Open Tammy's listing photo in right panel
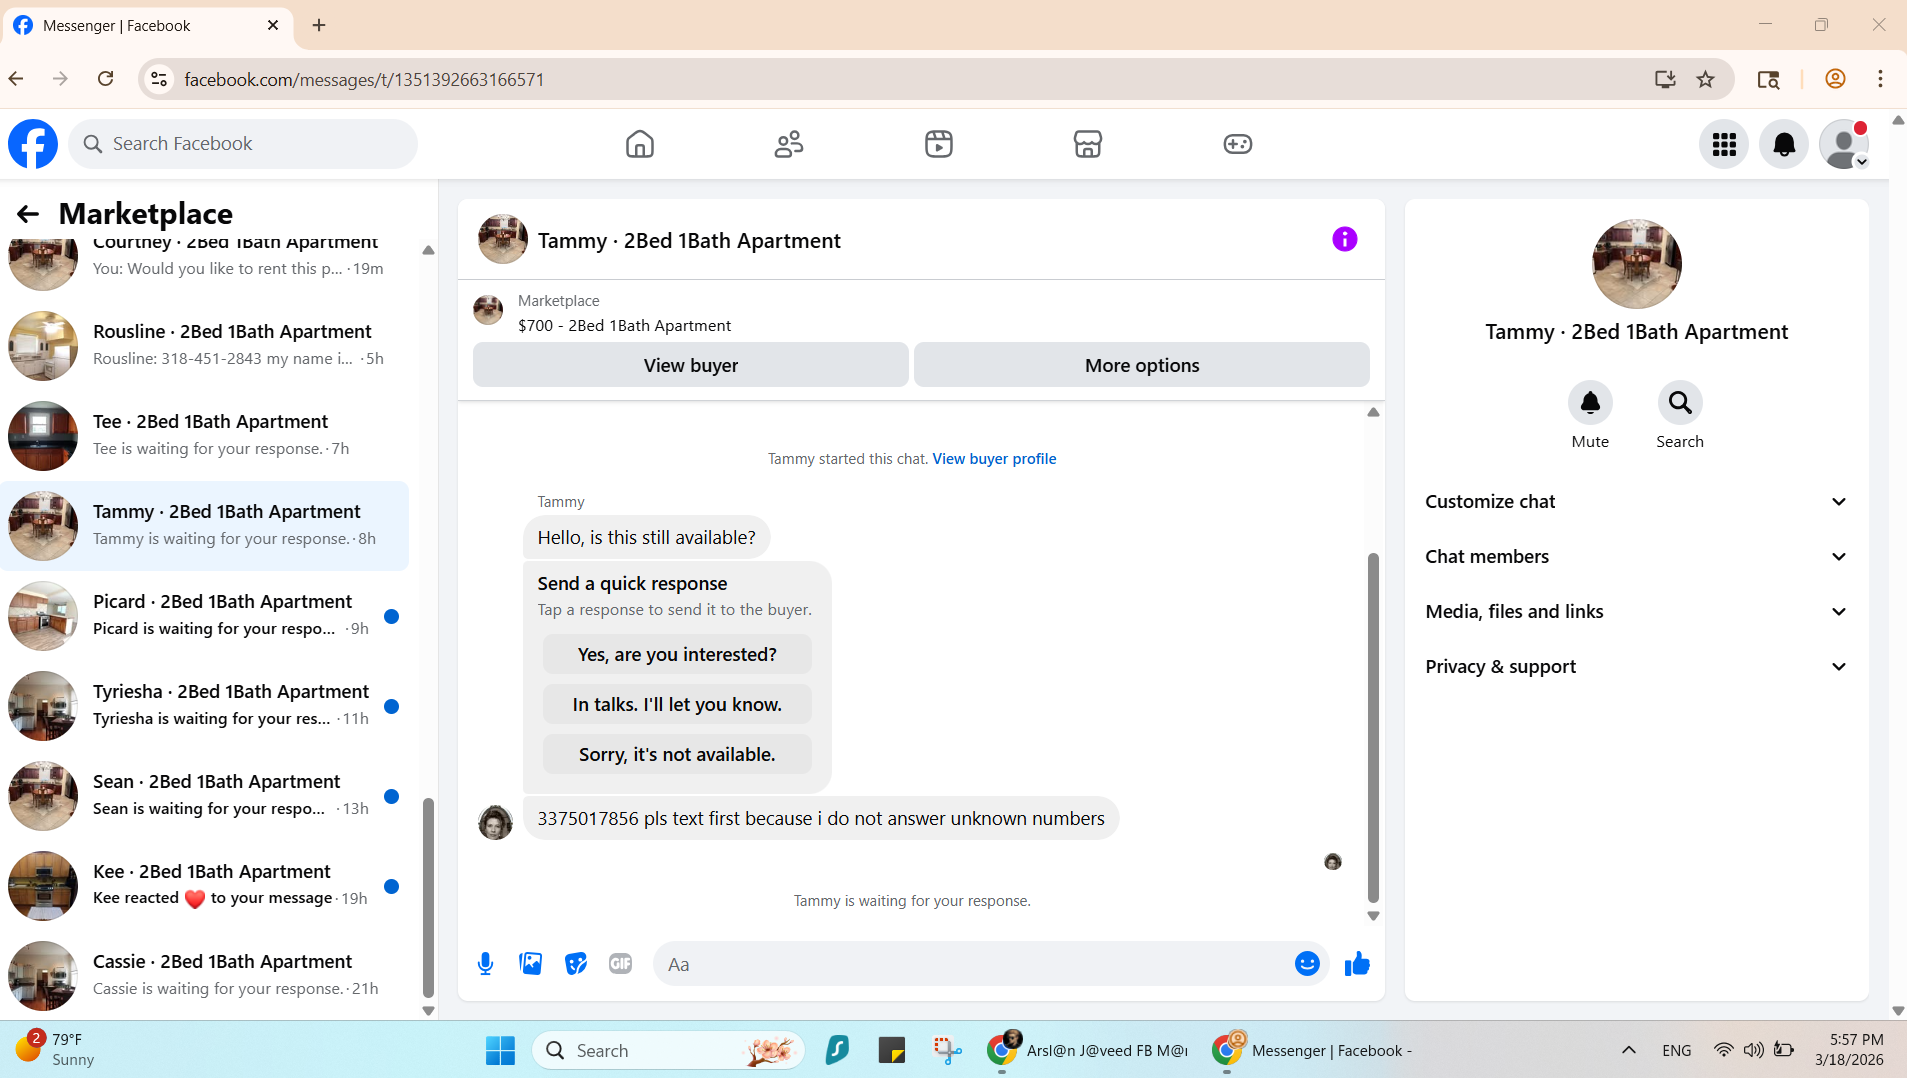The width and height of the screenshot is (1907, 1078). (x=1636, y=264)
